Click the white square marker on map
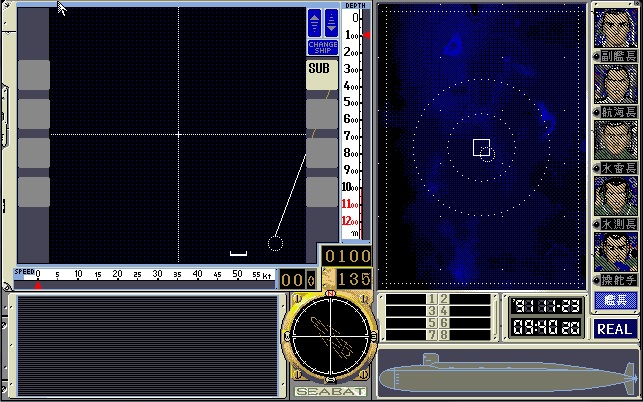Screen dimensions: 643x402 480,147
